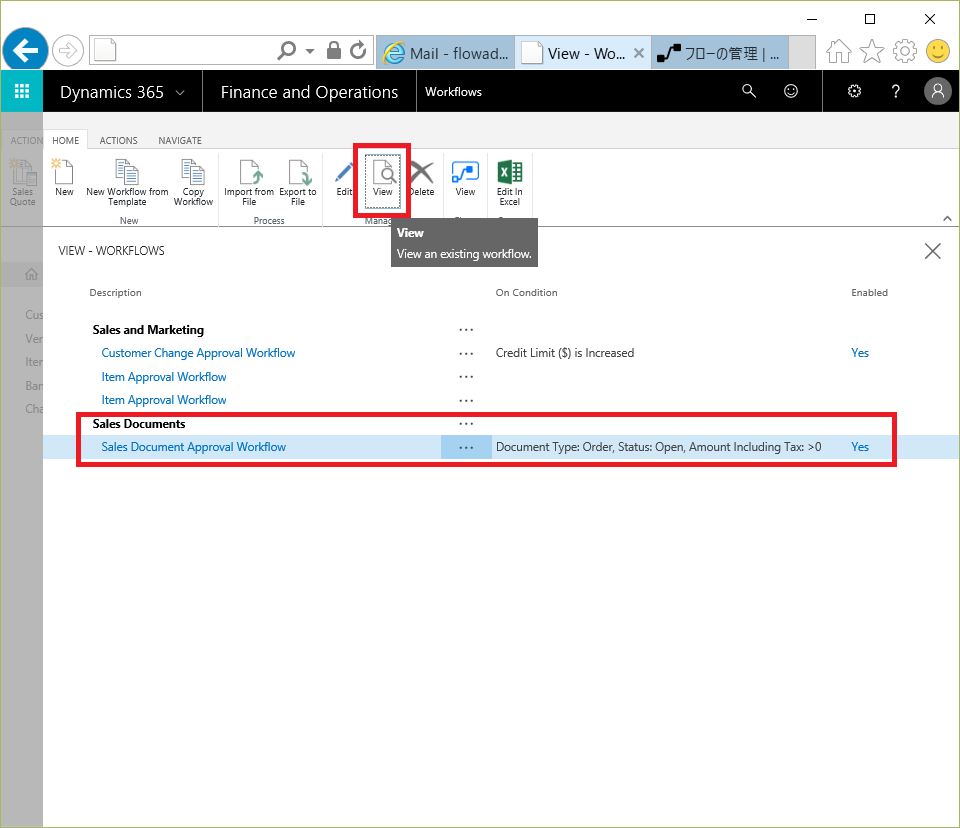This screenshot has width=960, height=828.
Task: Open the user account avatar menu
Action: [937, 91]
